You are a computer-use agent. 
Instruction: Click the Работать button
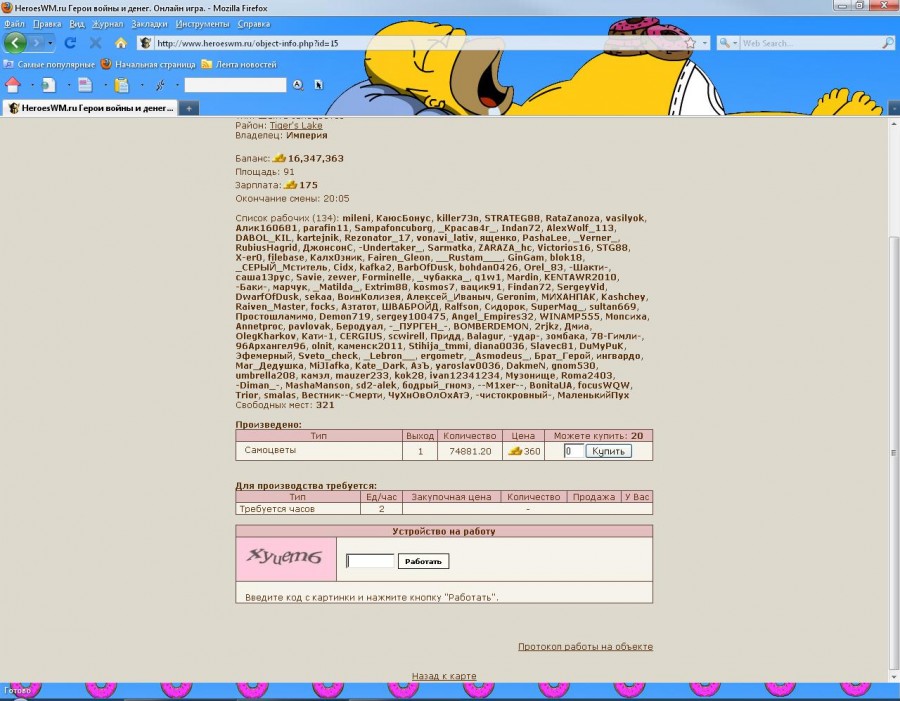coord(424,561)
